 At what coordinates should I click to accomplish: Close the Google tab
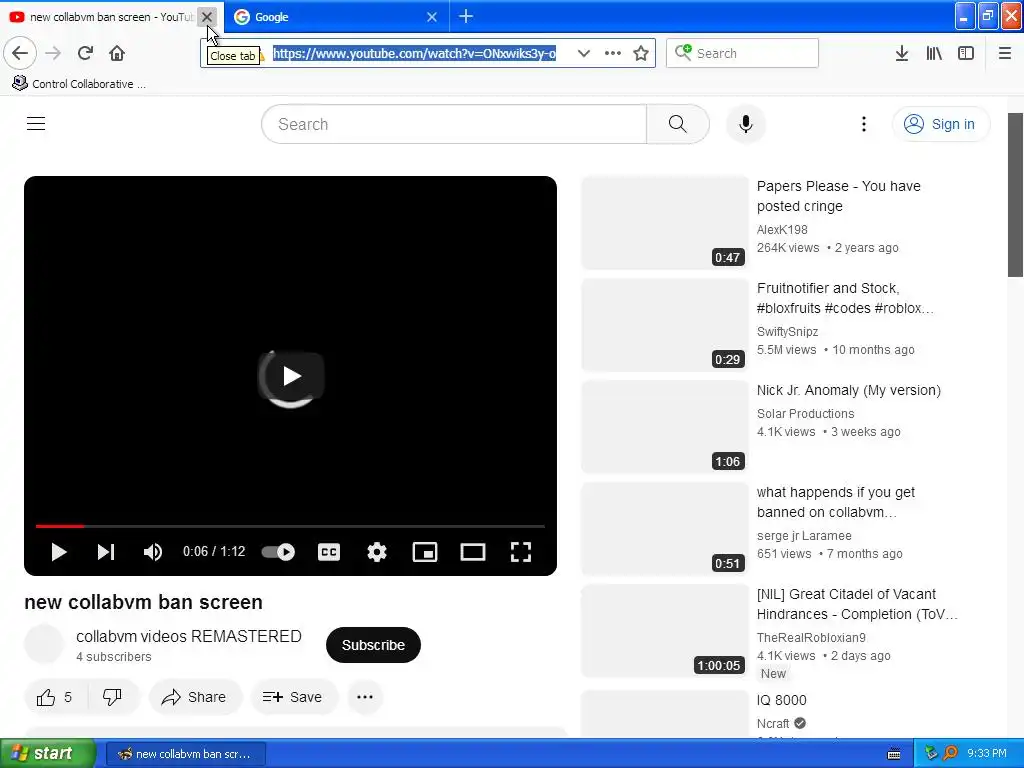pos(432,17)
